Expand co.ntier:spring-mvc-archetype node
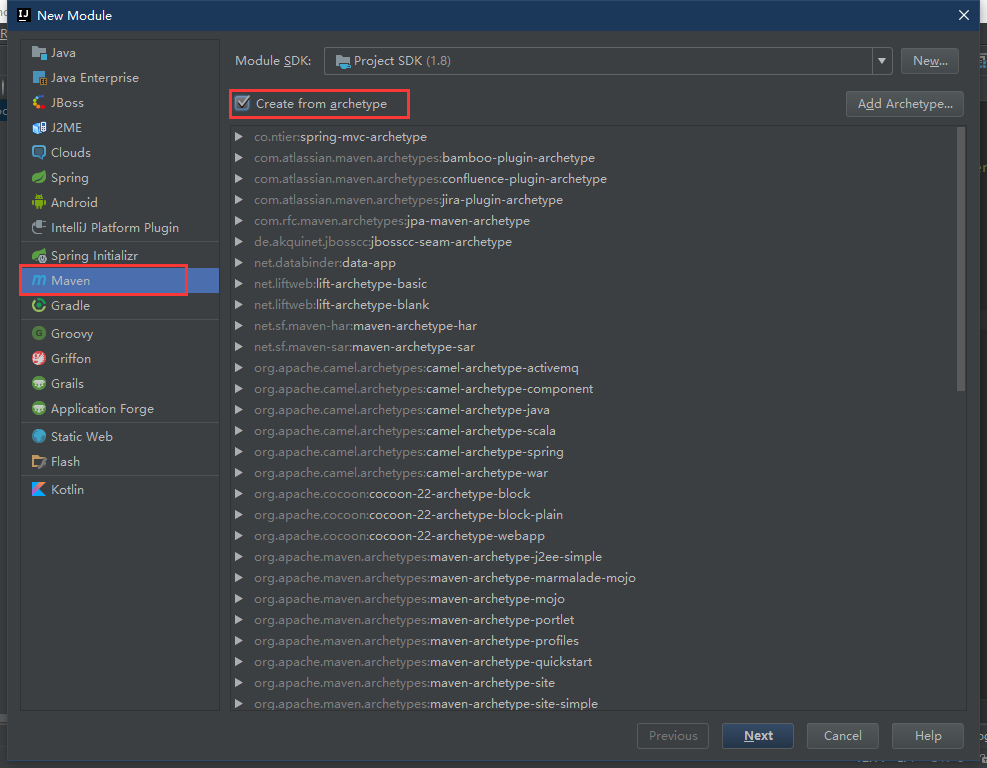This screenshot has width=987, height=768. (x=239, y=137)
